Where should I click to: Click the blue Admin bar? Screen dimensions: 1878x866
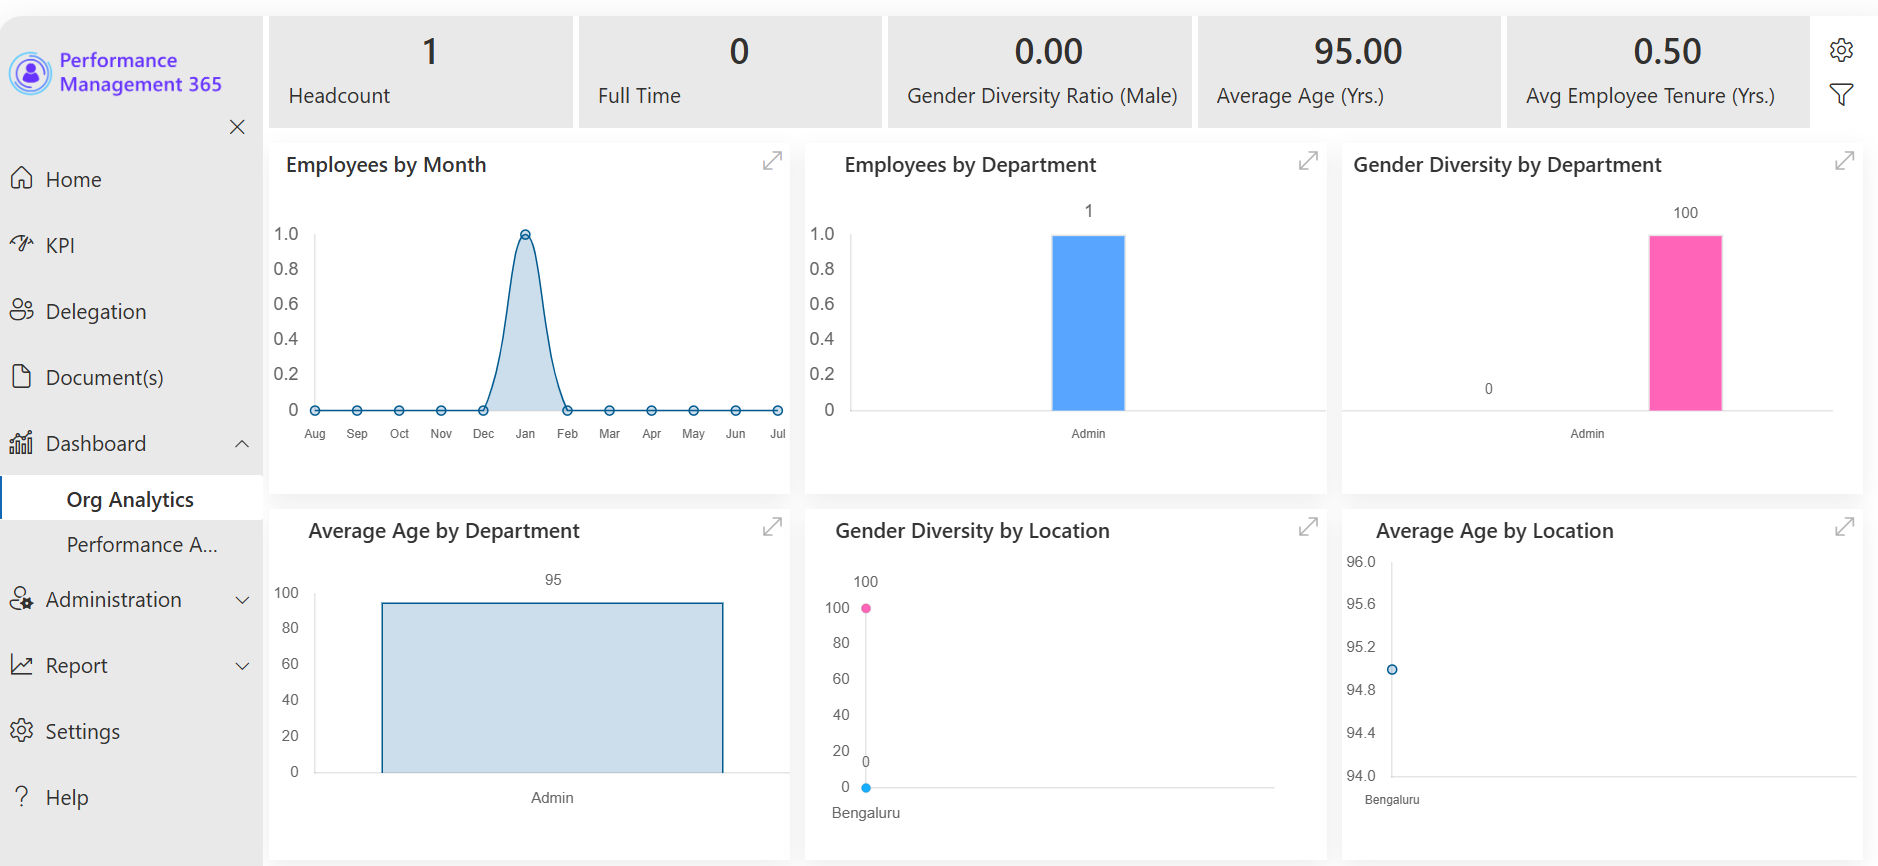click(1088, 323)
